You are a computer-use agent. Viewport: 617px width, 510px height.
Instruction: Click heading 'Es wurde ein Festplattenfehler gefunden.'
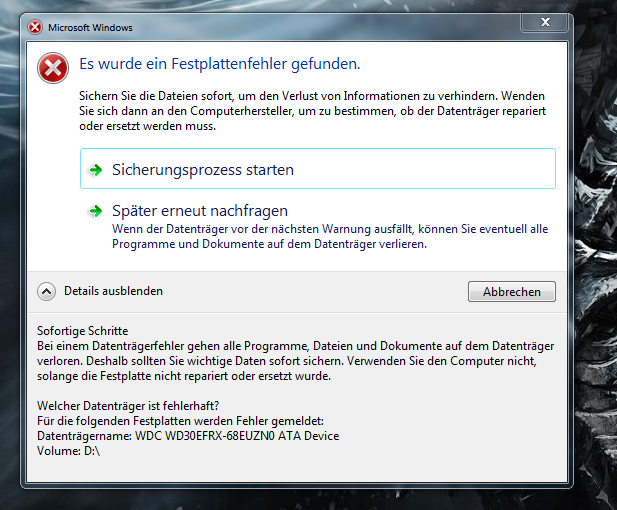pyautogui.click(x=220, y=64)
